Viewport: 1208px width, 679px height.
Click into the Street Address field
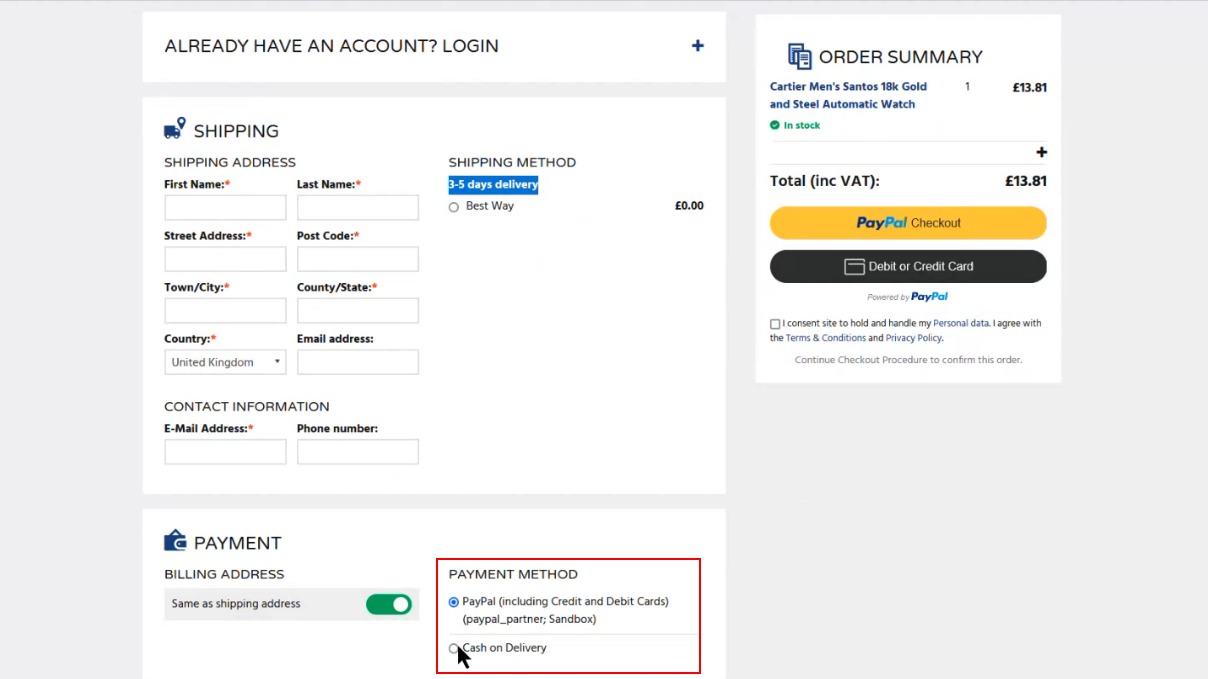pos(225,259)
